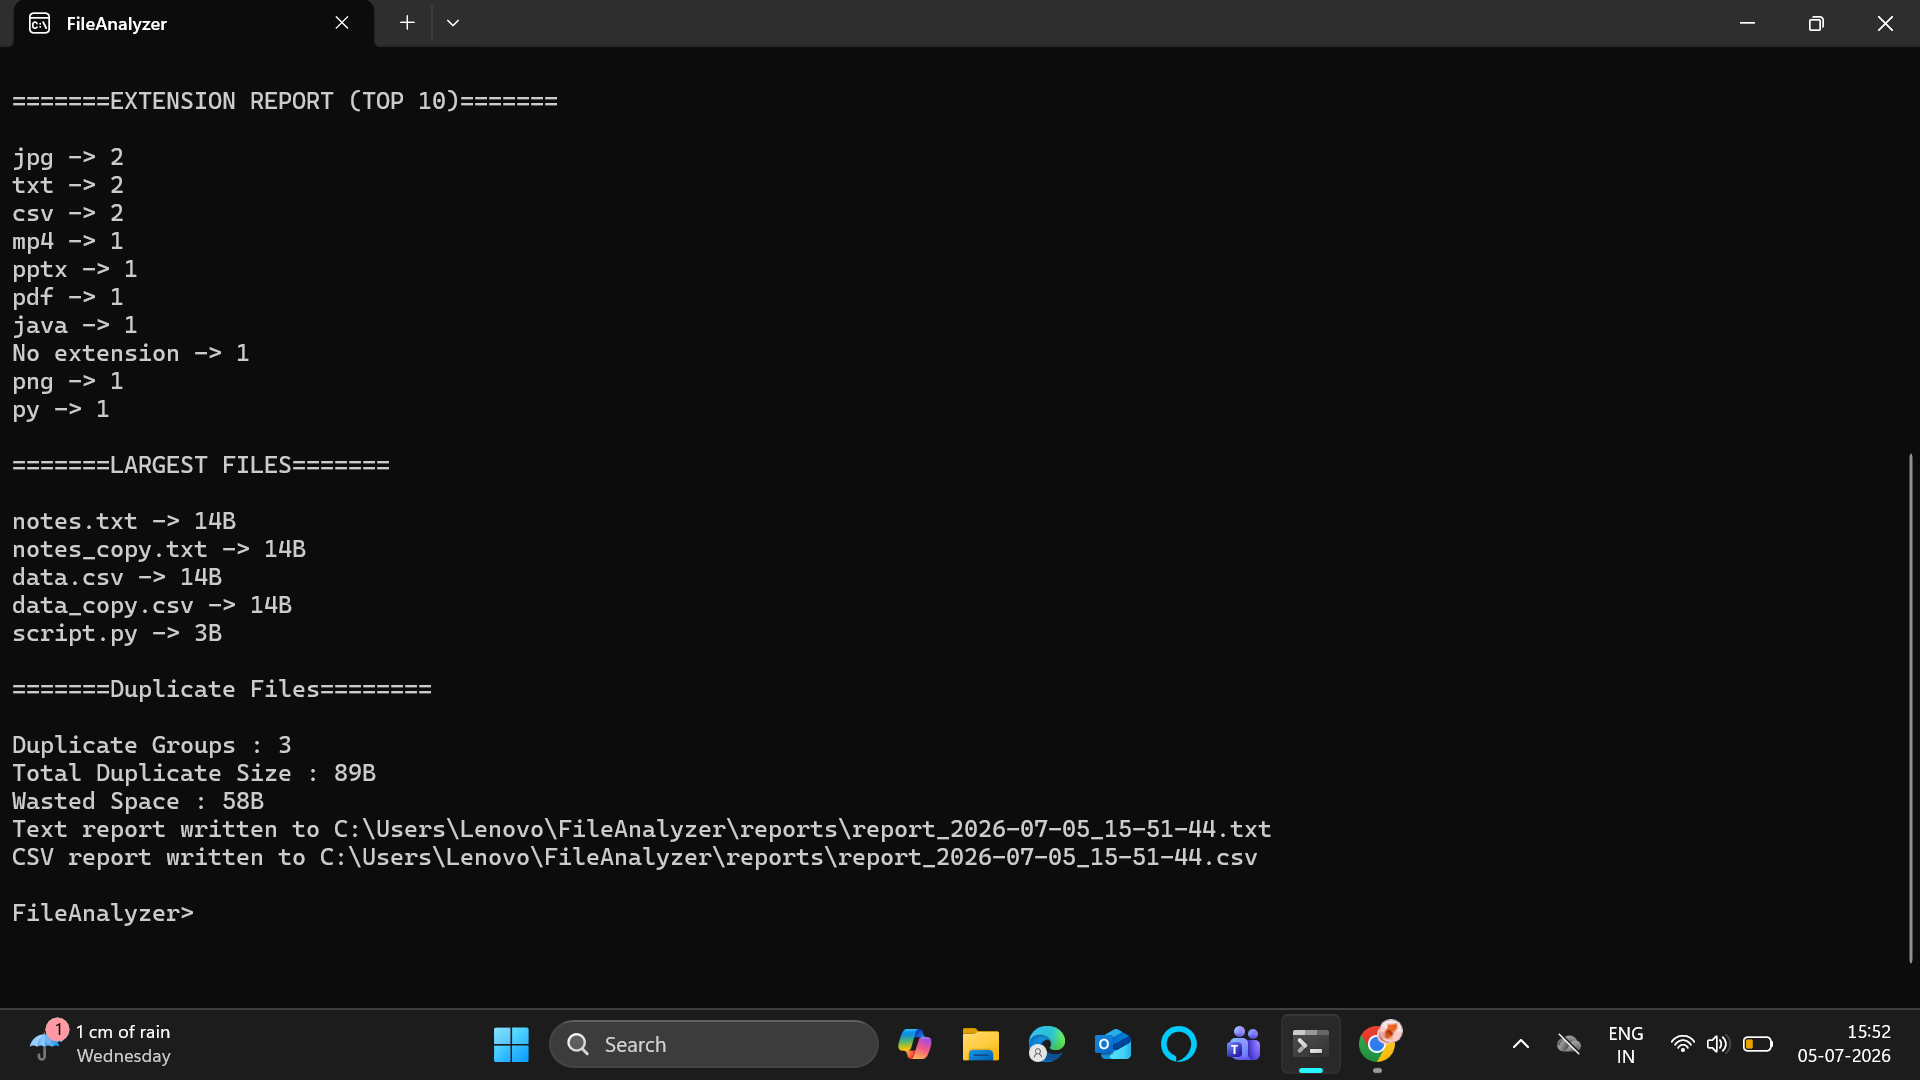Click the 'notes.txt -> 14B' line
Viewport: 1920px width, 1080px height.
[124, 521]
